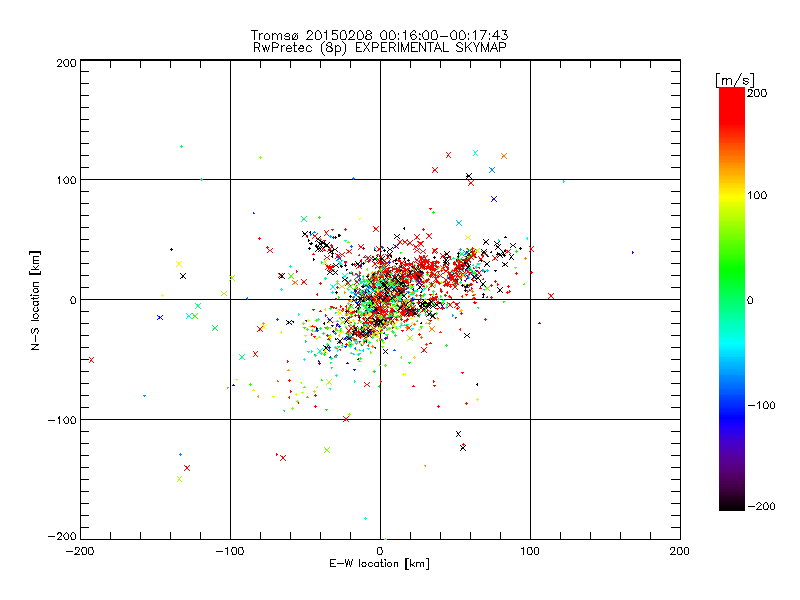Click the colorbar label "0"
Image resolution: width=800 pixels, height=600 pixels.
pyautogui.click(x=750, y=301)
